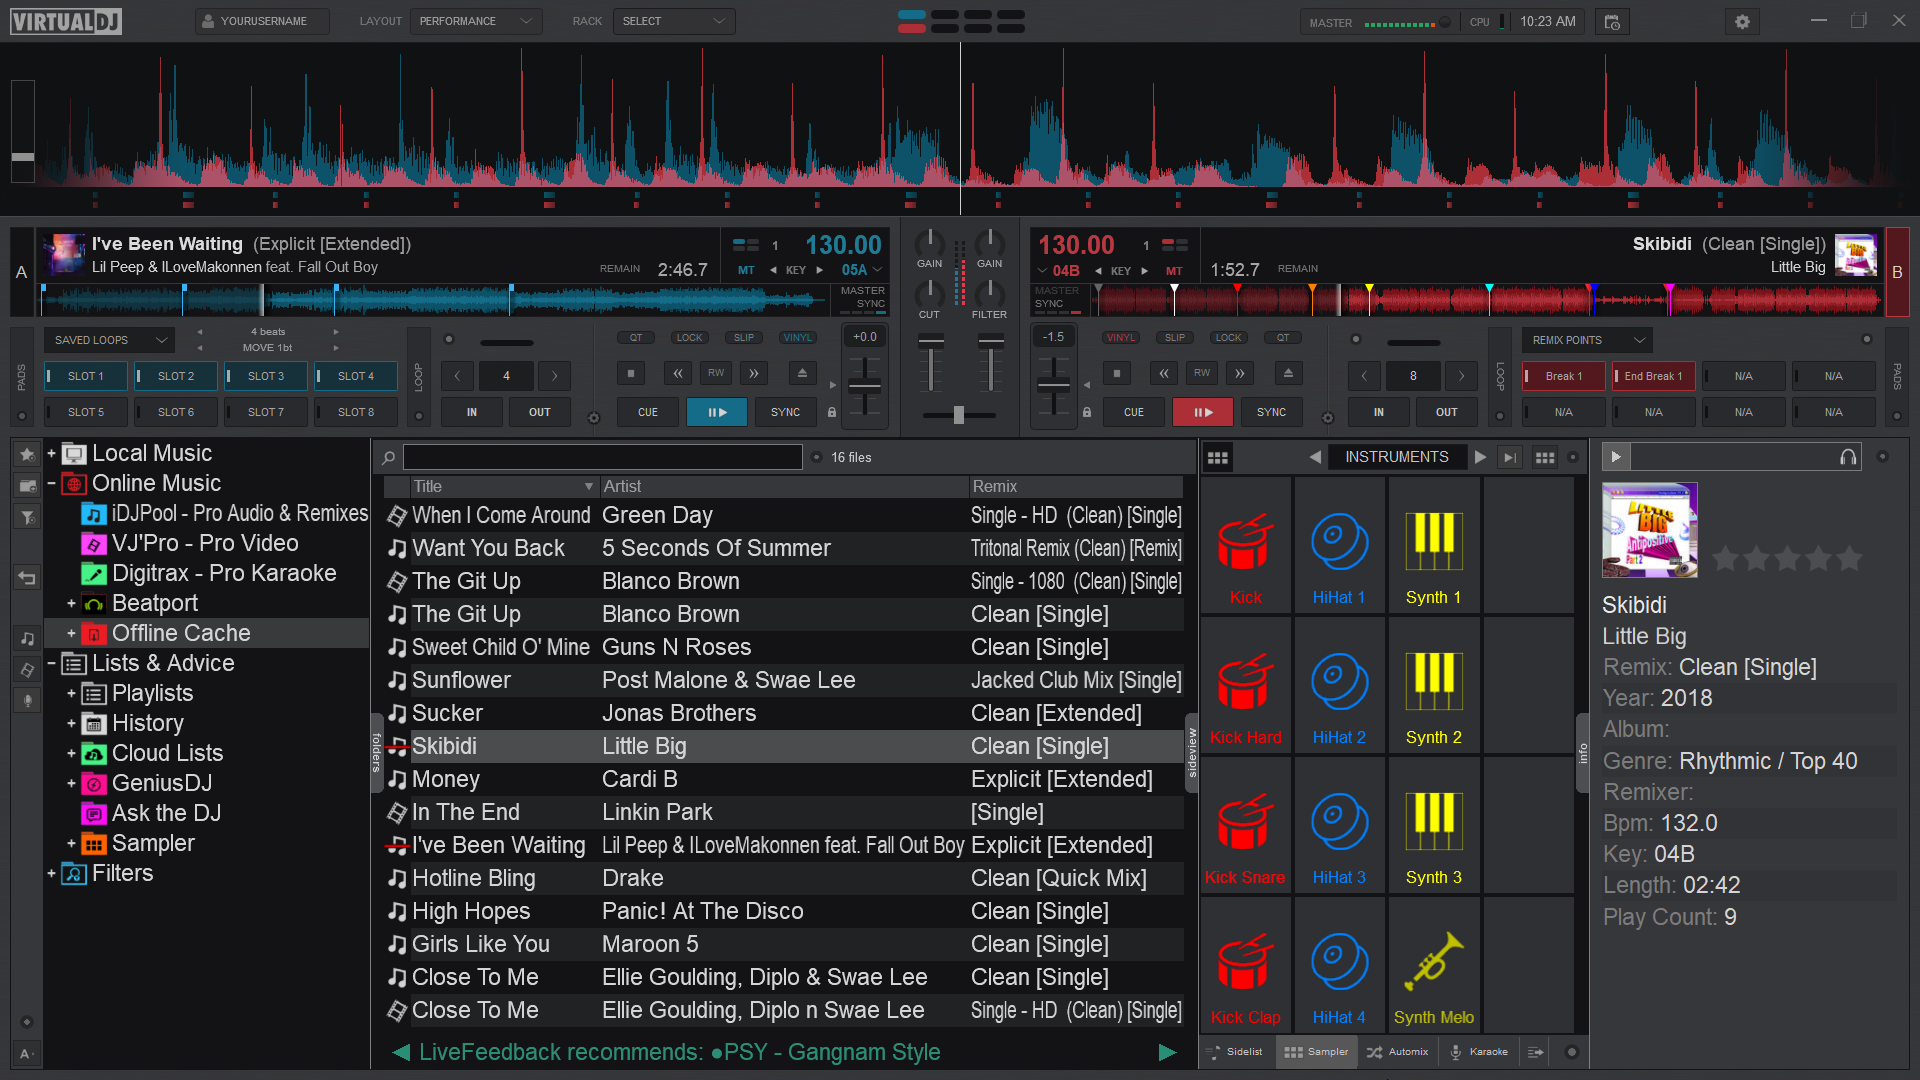
Task: Toggle SLIP mode on deck B
Action: [1175, 338]
